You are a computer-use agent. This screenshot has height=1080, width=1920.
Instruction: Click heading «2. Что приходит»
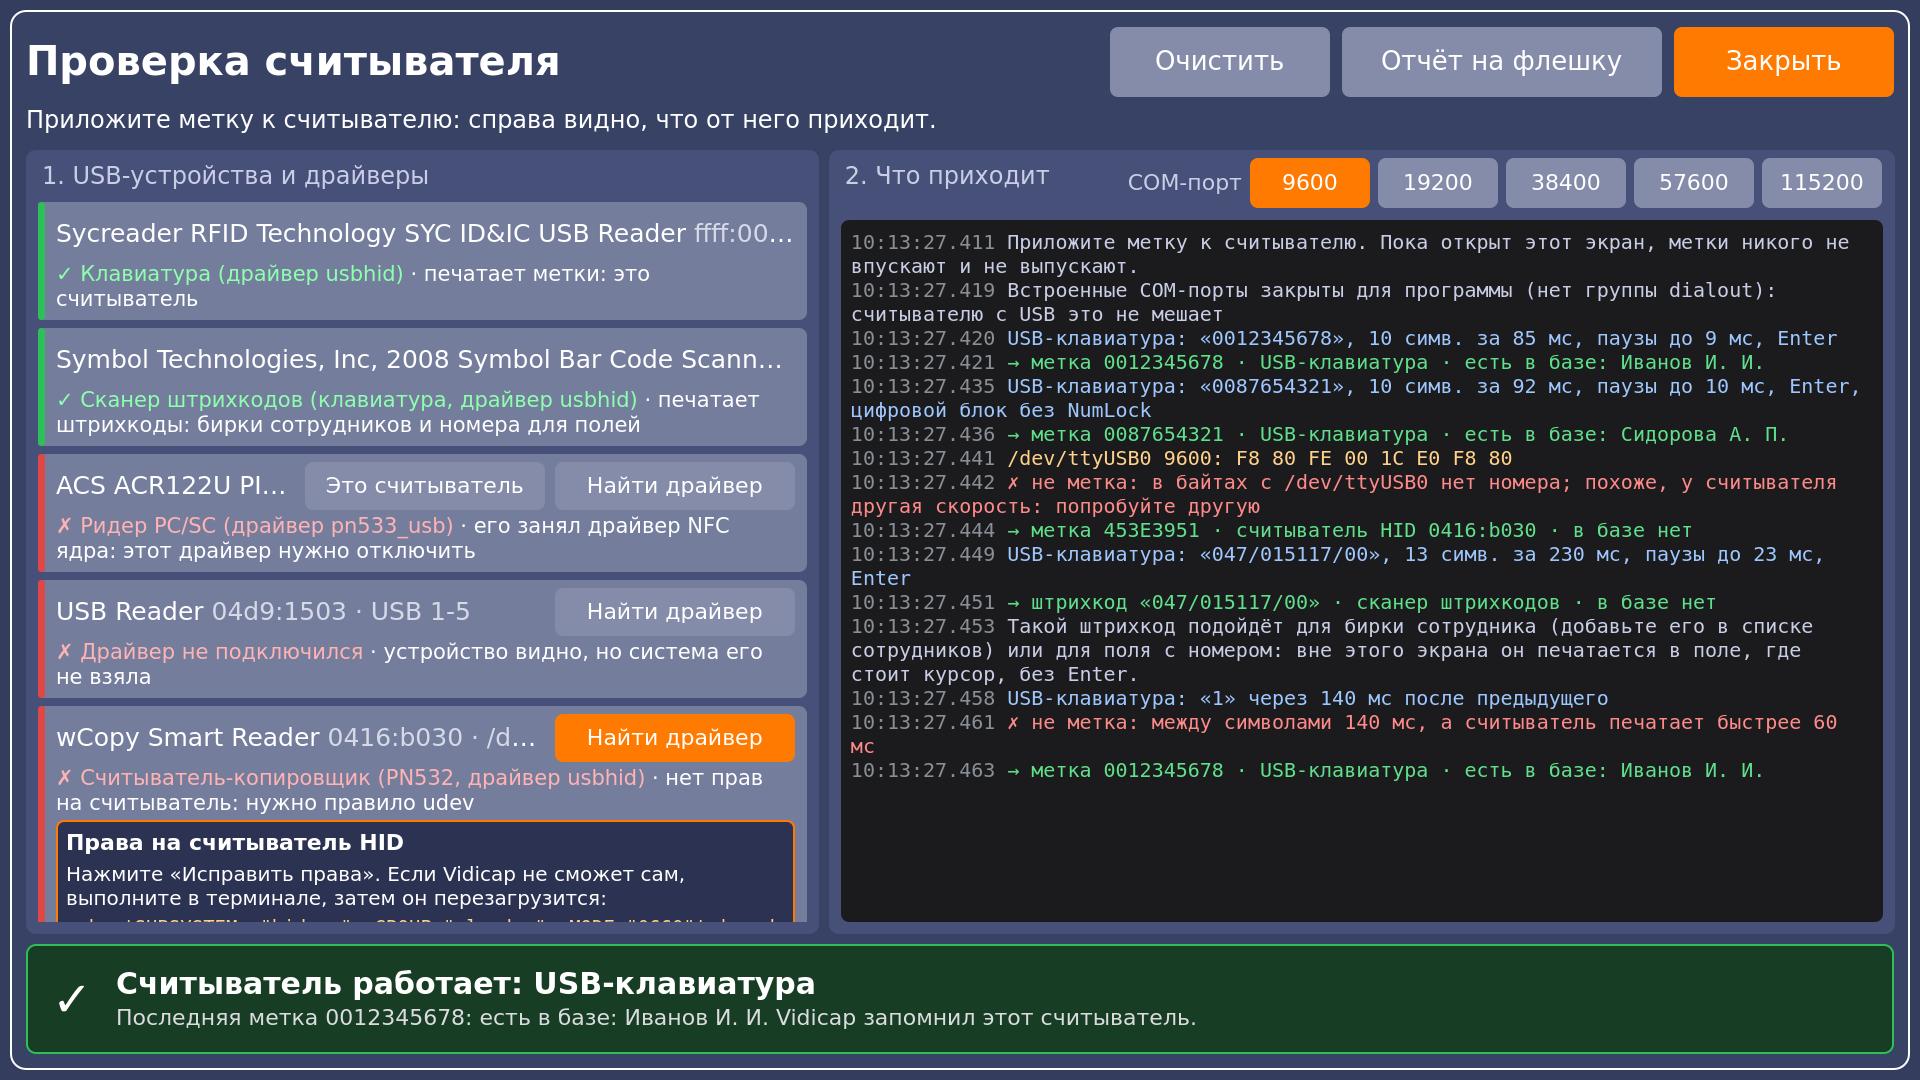[x=947, y=176]
